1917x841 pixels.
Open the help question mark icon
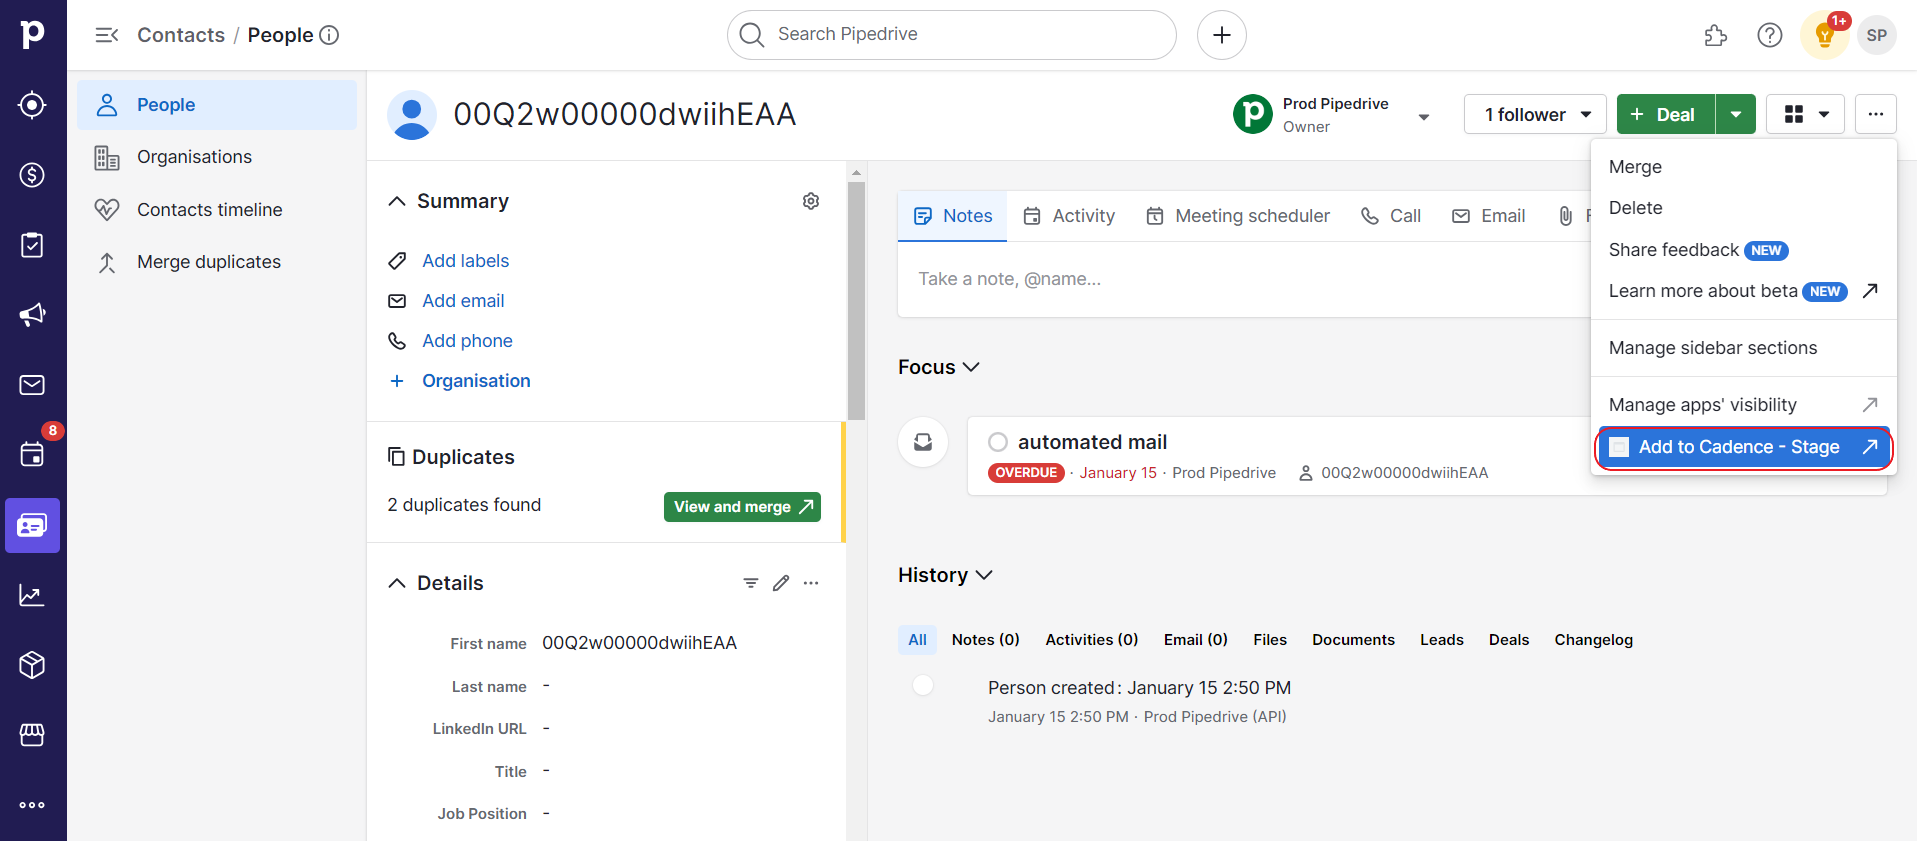[x=1770, y=35]
